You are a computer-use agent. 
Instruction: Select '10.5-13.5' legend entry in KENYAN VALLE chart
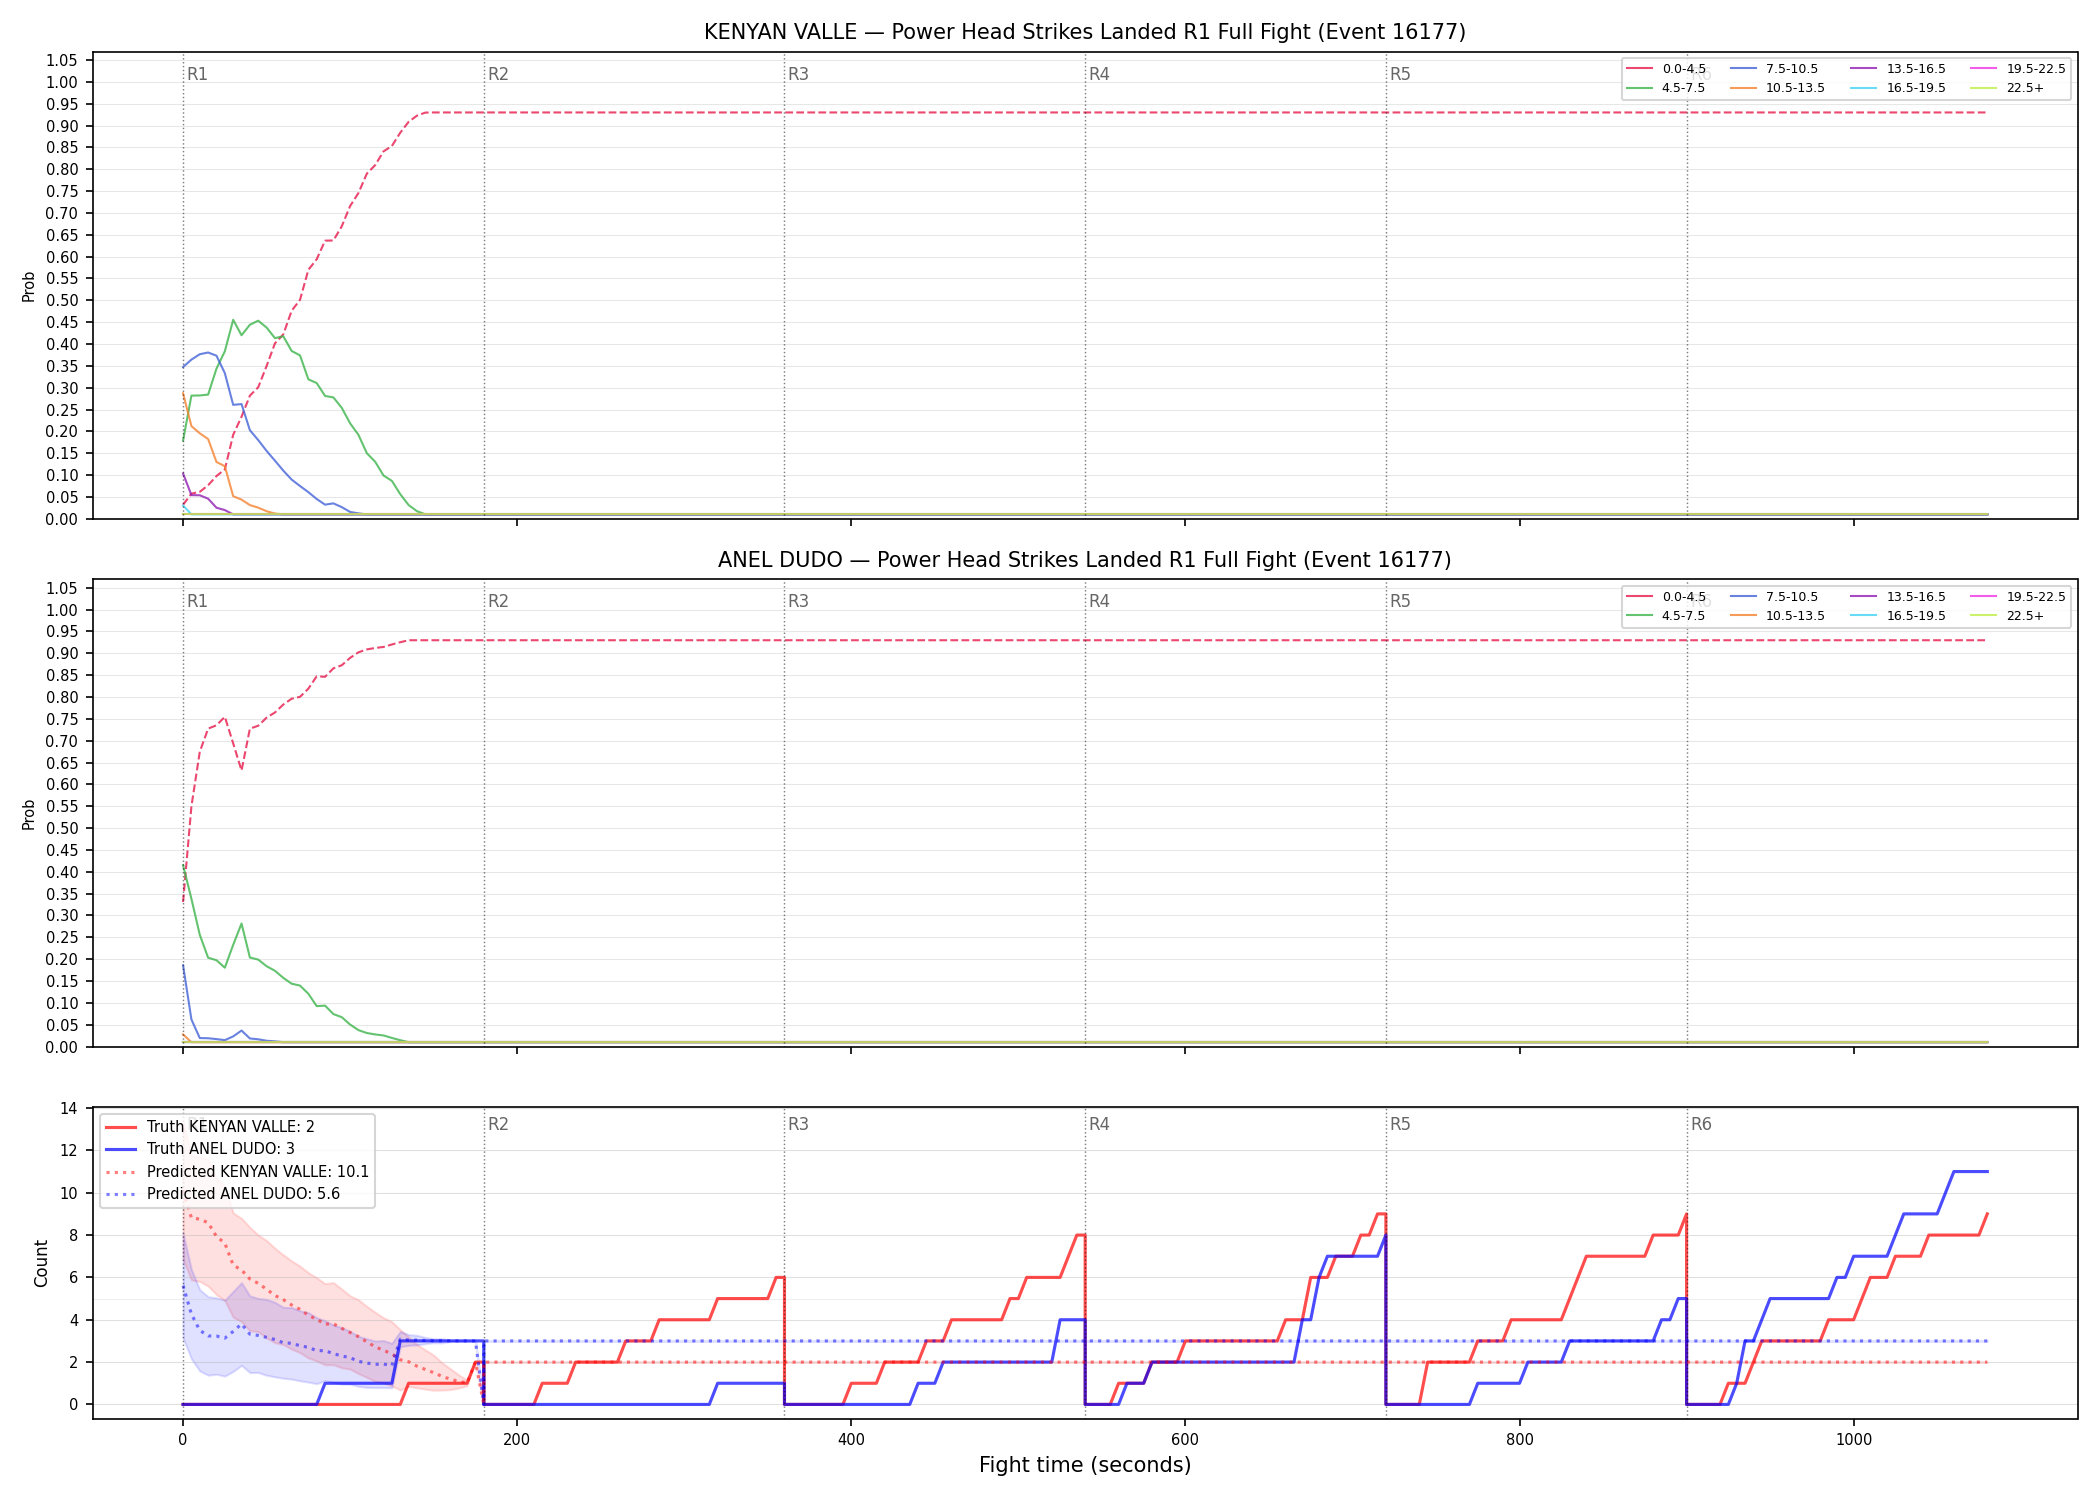click(x=1777, y=88)
